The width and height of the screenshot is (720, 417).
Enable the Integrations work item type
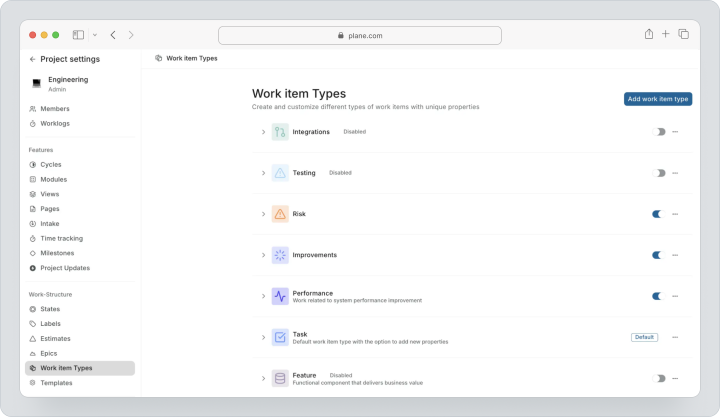tap(658, 132)
